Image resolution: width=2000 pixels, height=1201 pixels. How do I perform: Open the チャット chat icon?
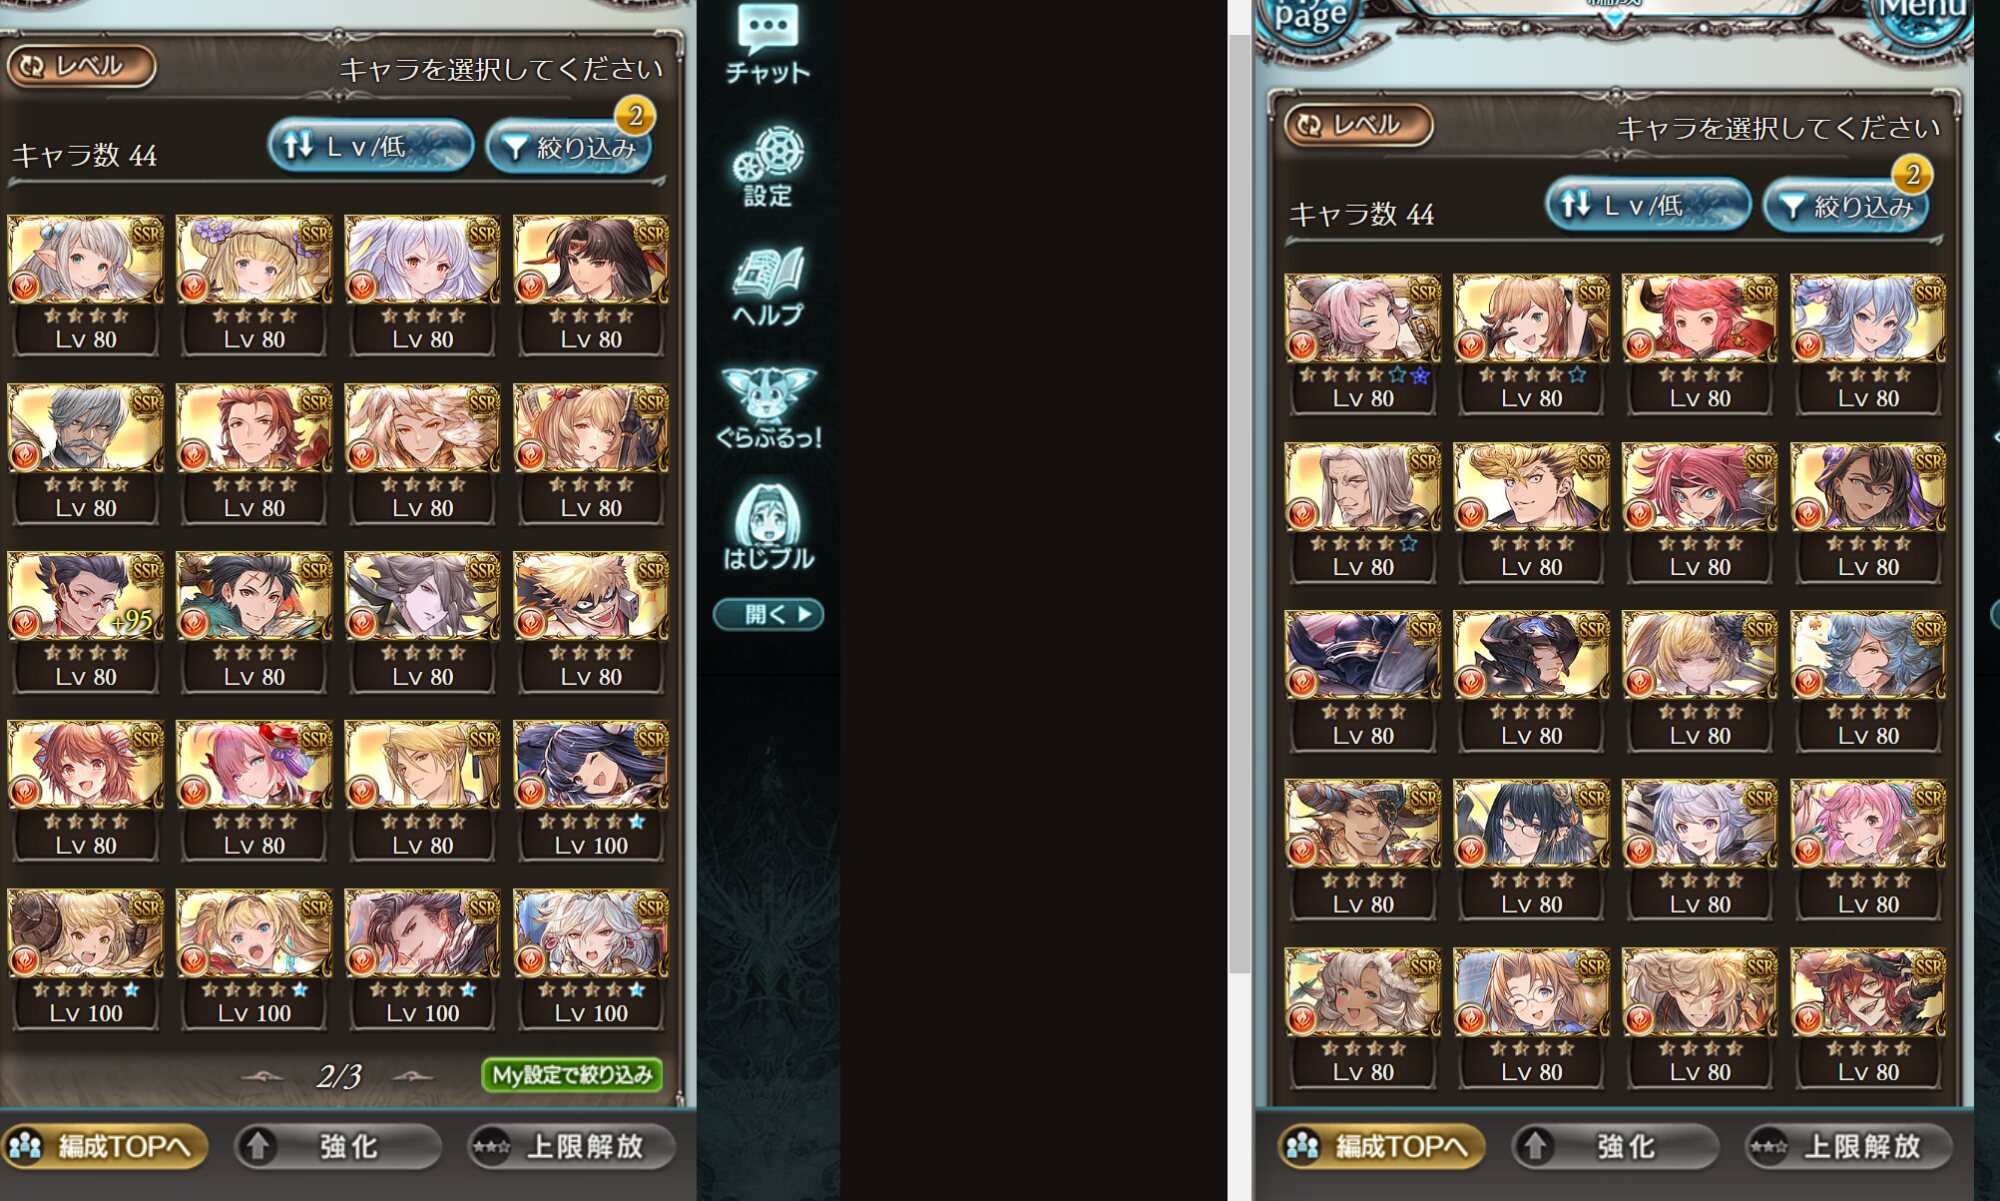pos(767,44)
